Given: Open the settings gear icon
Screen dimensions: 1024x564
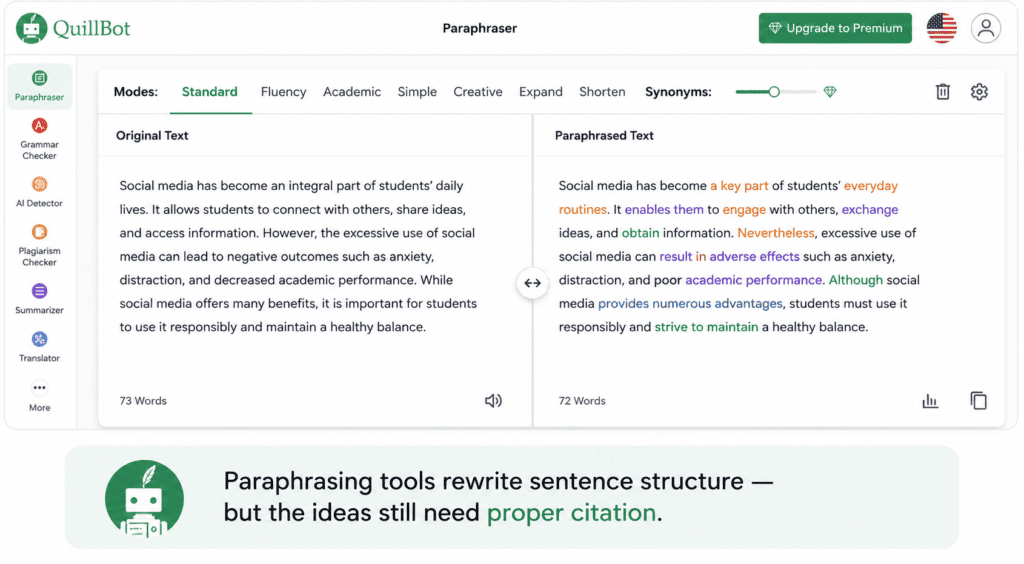Looking at the screenshot, I should pos(979,91).
